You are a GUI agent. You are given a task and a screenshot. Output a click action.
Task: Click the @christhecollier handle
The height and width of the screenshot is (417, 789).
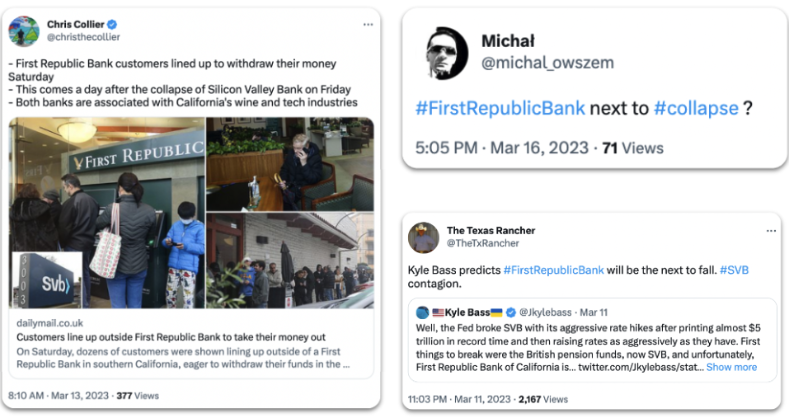point(82,39)
